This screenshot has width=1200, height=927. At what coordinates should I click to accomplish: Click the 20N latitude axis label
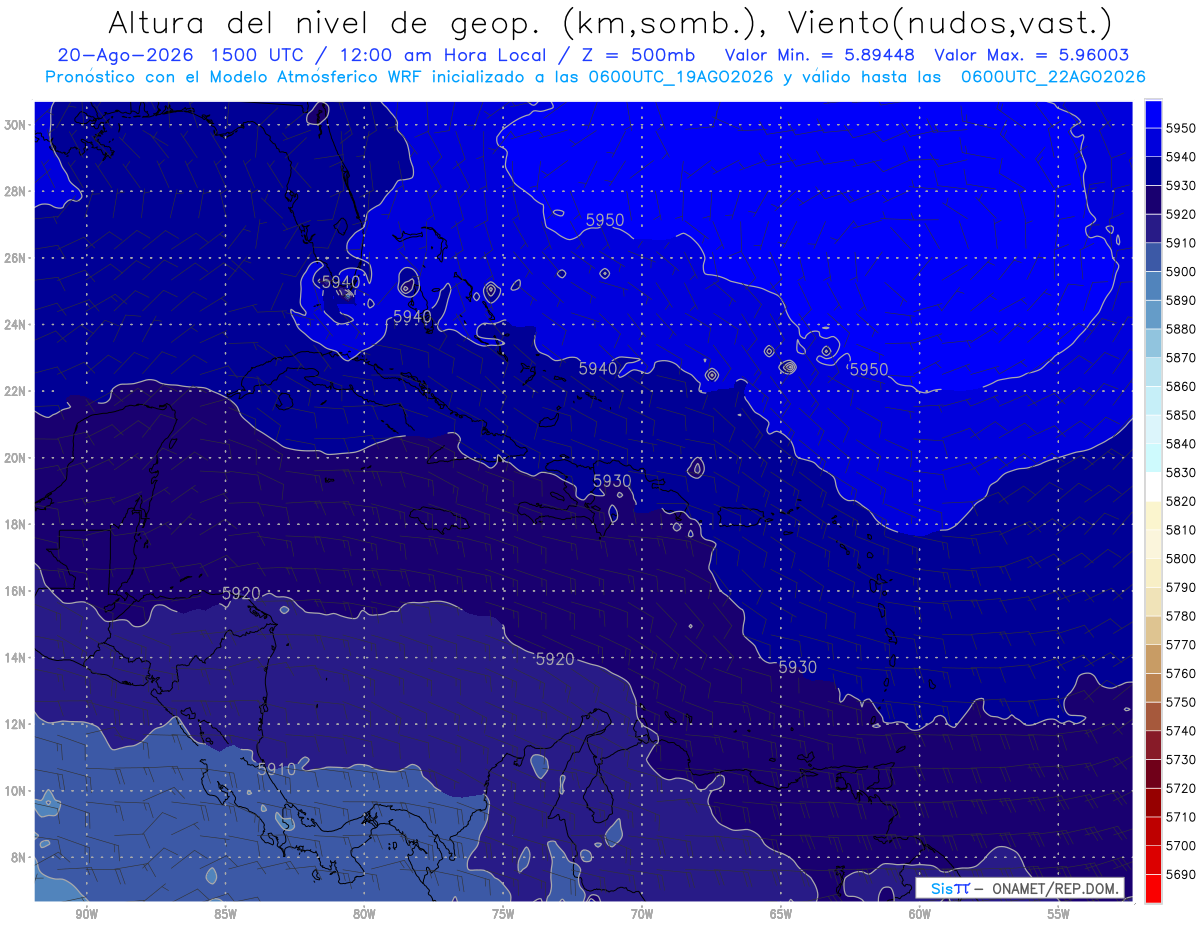click(17, 458)
